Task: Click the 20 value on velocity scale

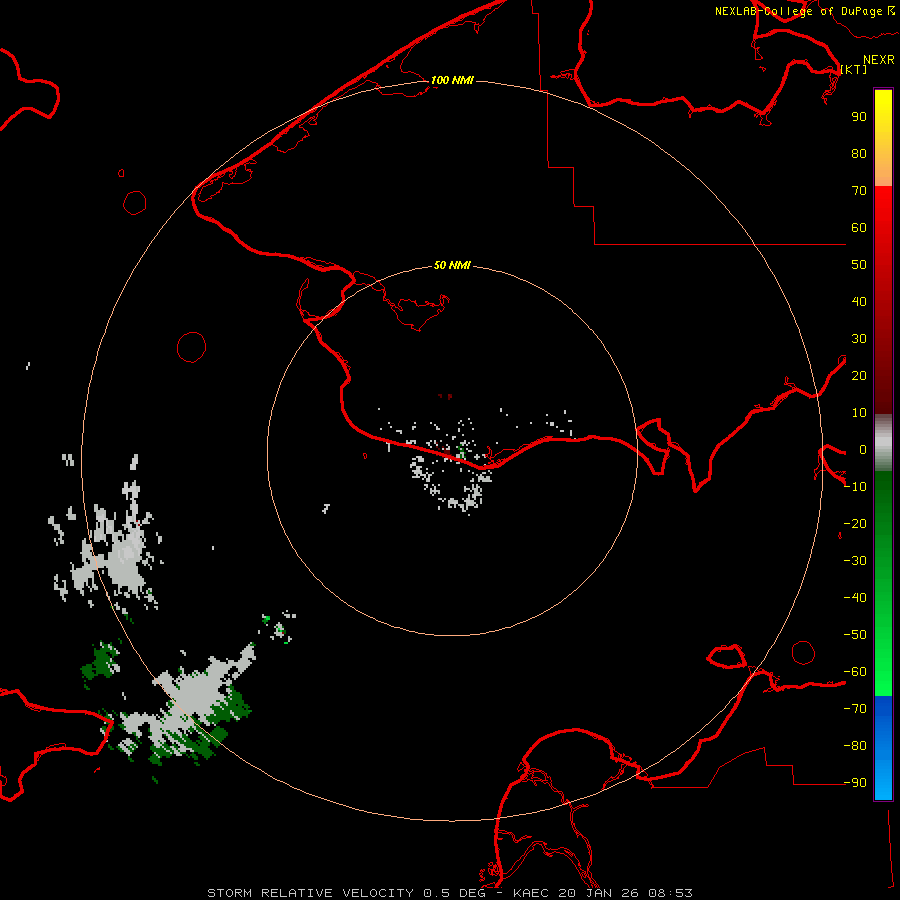Action: (859, 375)
